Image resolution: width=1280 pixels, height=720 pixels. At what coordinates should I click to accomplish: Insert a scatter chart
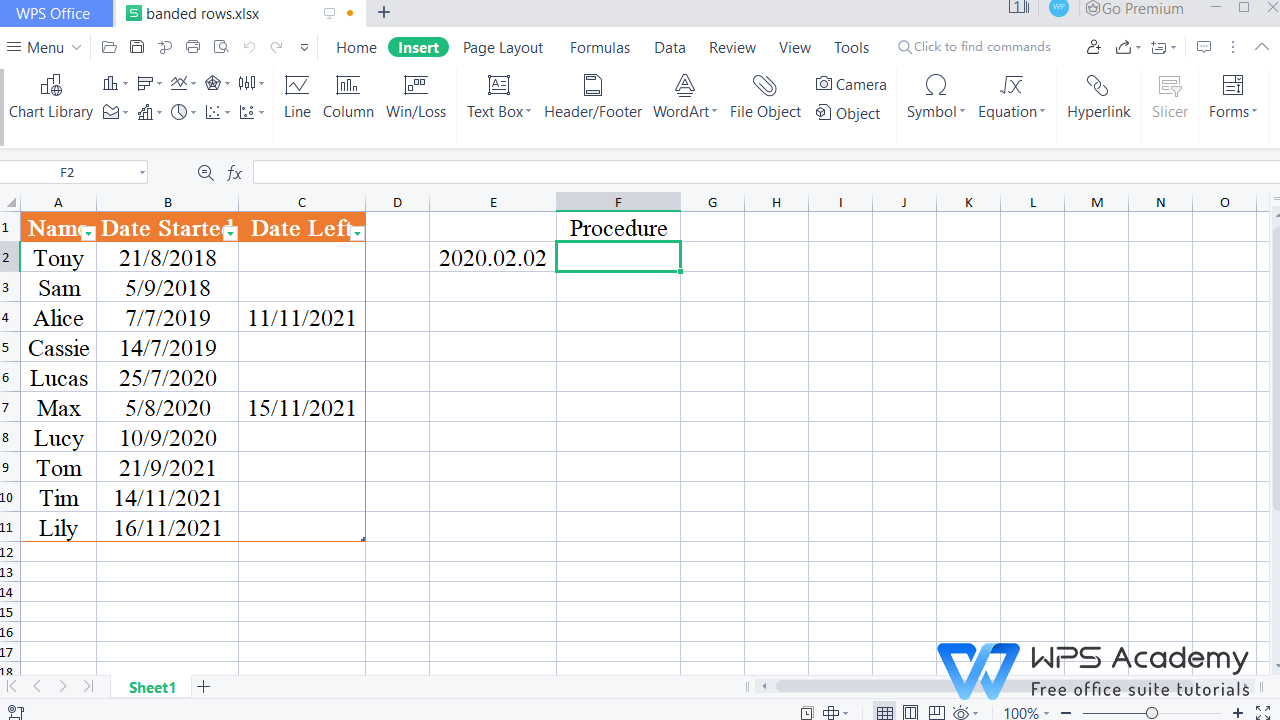point(213,111)
